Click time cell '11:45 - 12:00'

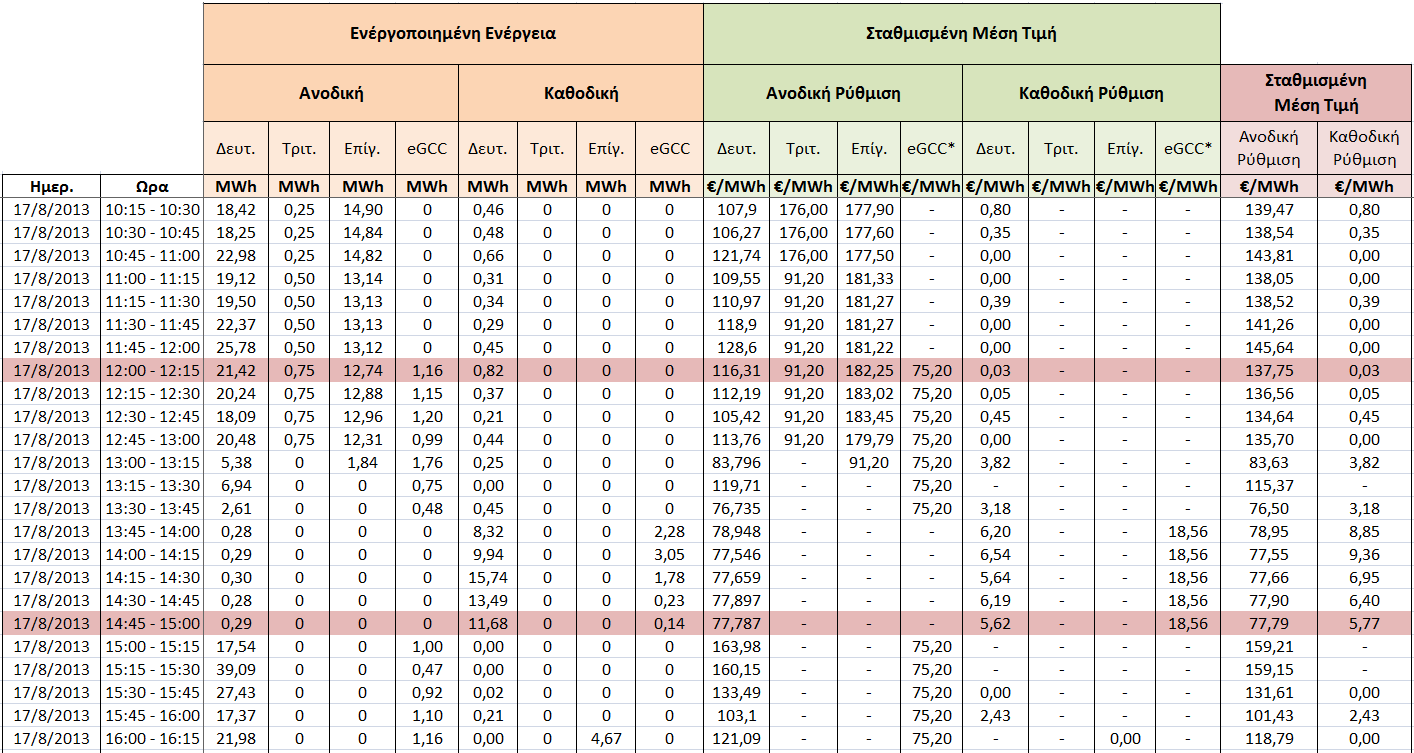pos(153,348)
